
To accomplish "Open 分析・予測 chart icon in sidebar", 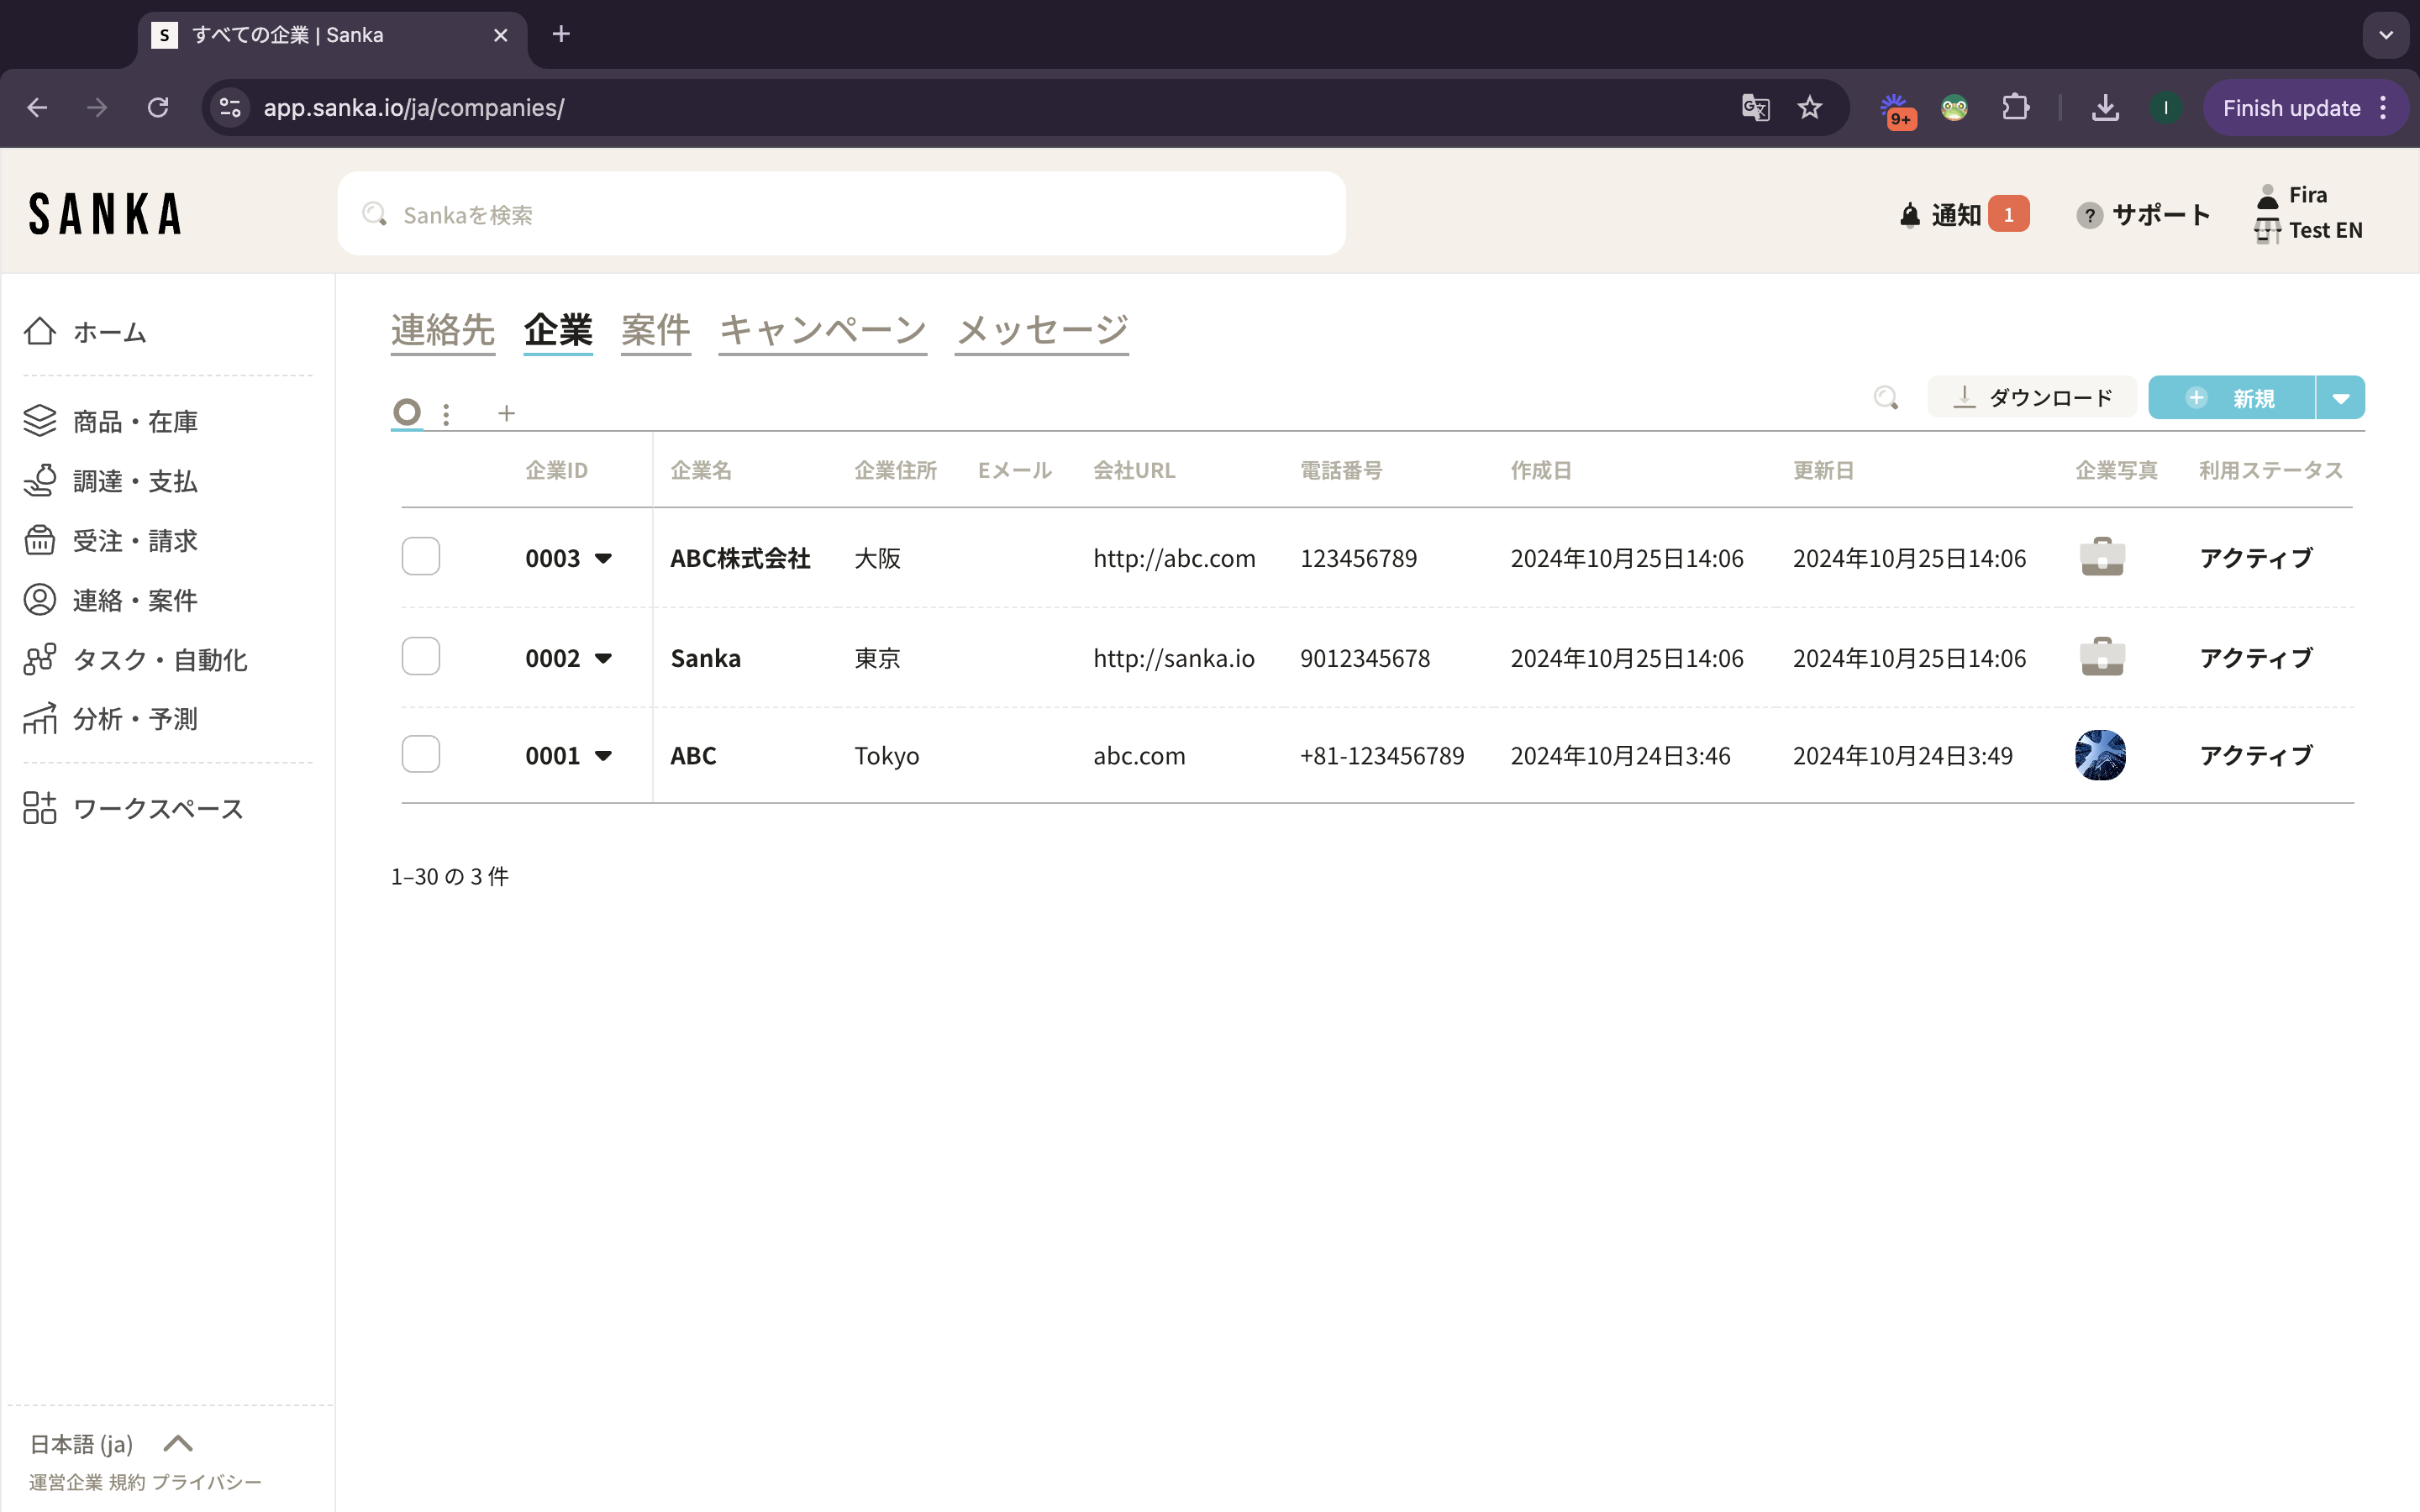I will pos(40,718).
